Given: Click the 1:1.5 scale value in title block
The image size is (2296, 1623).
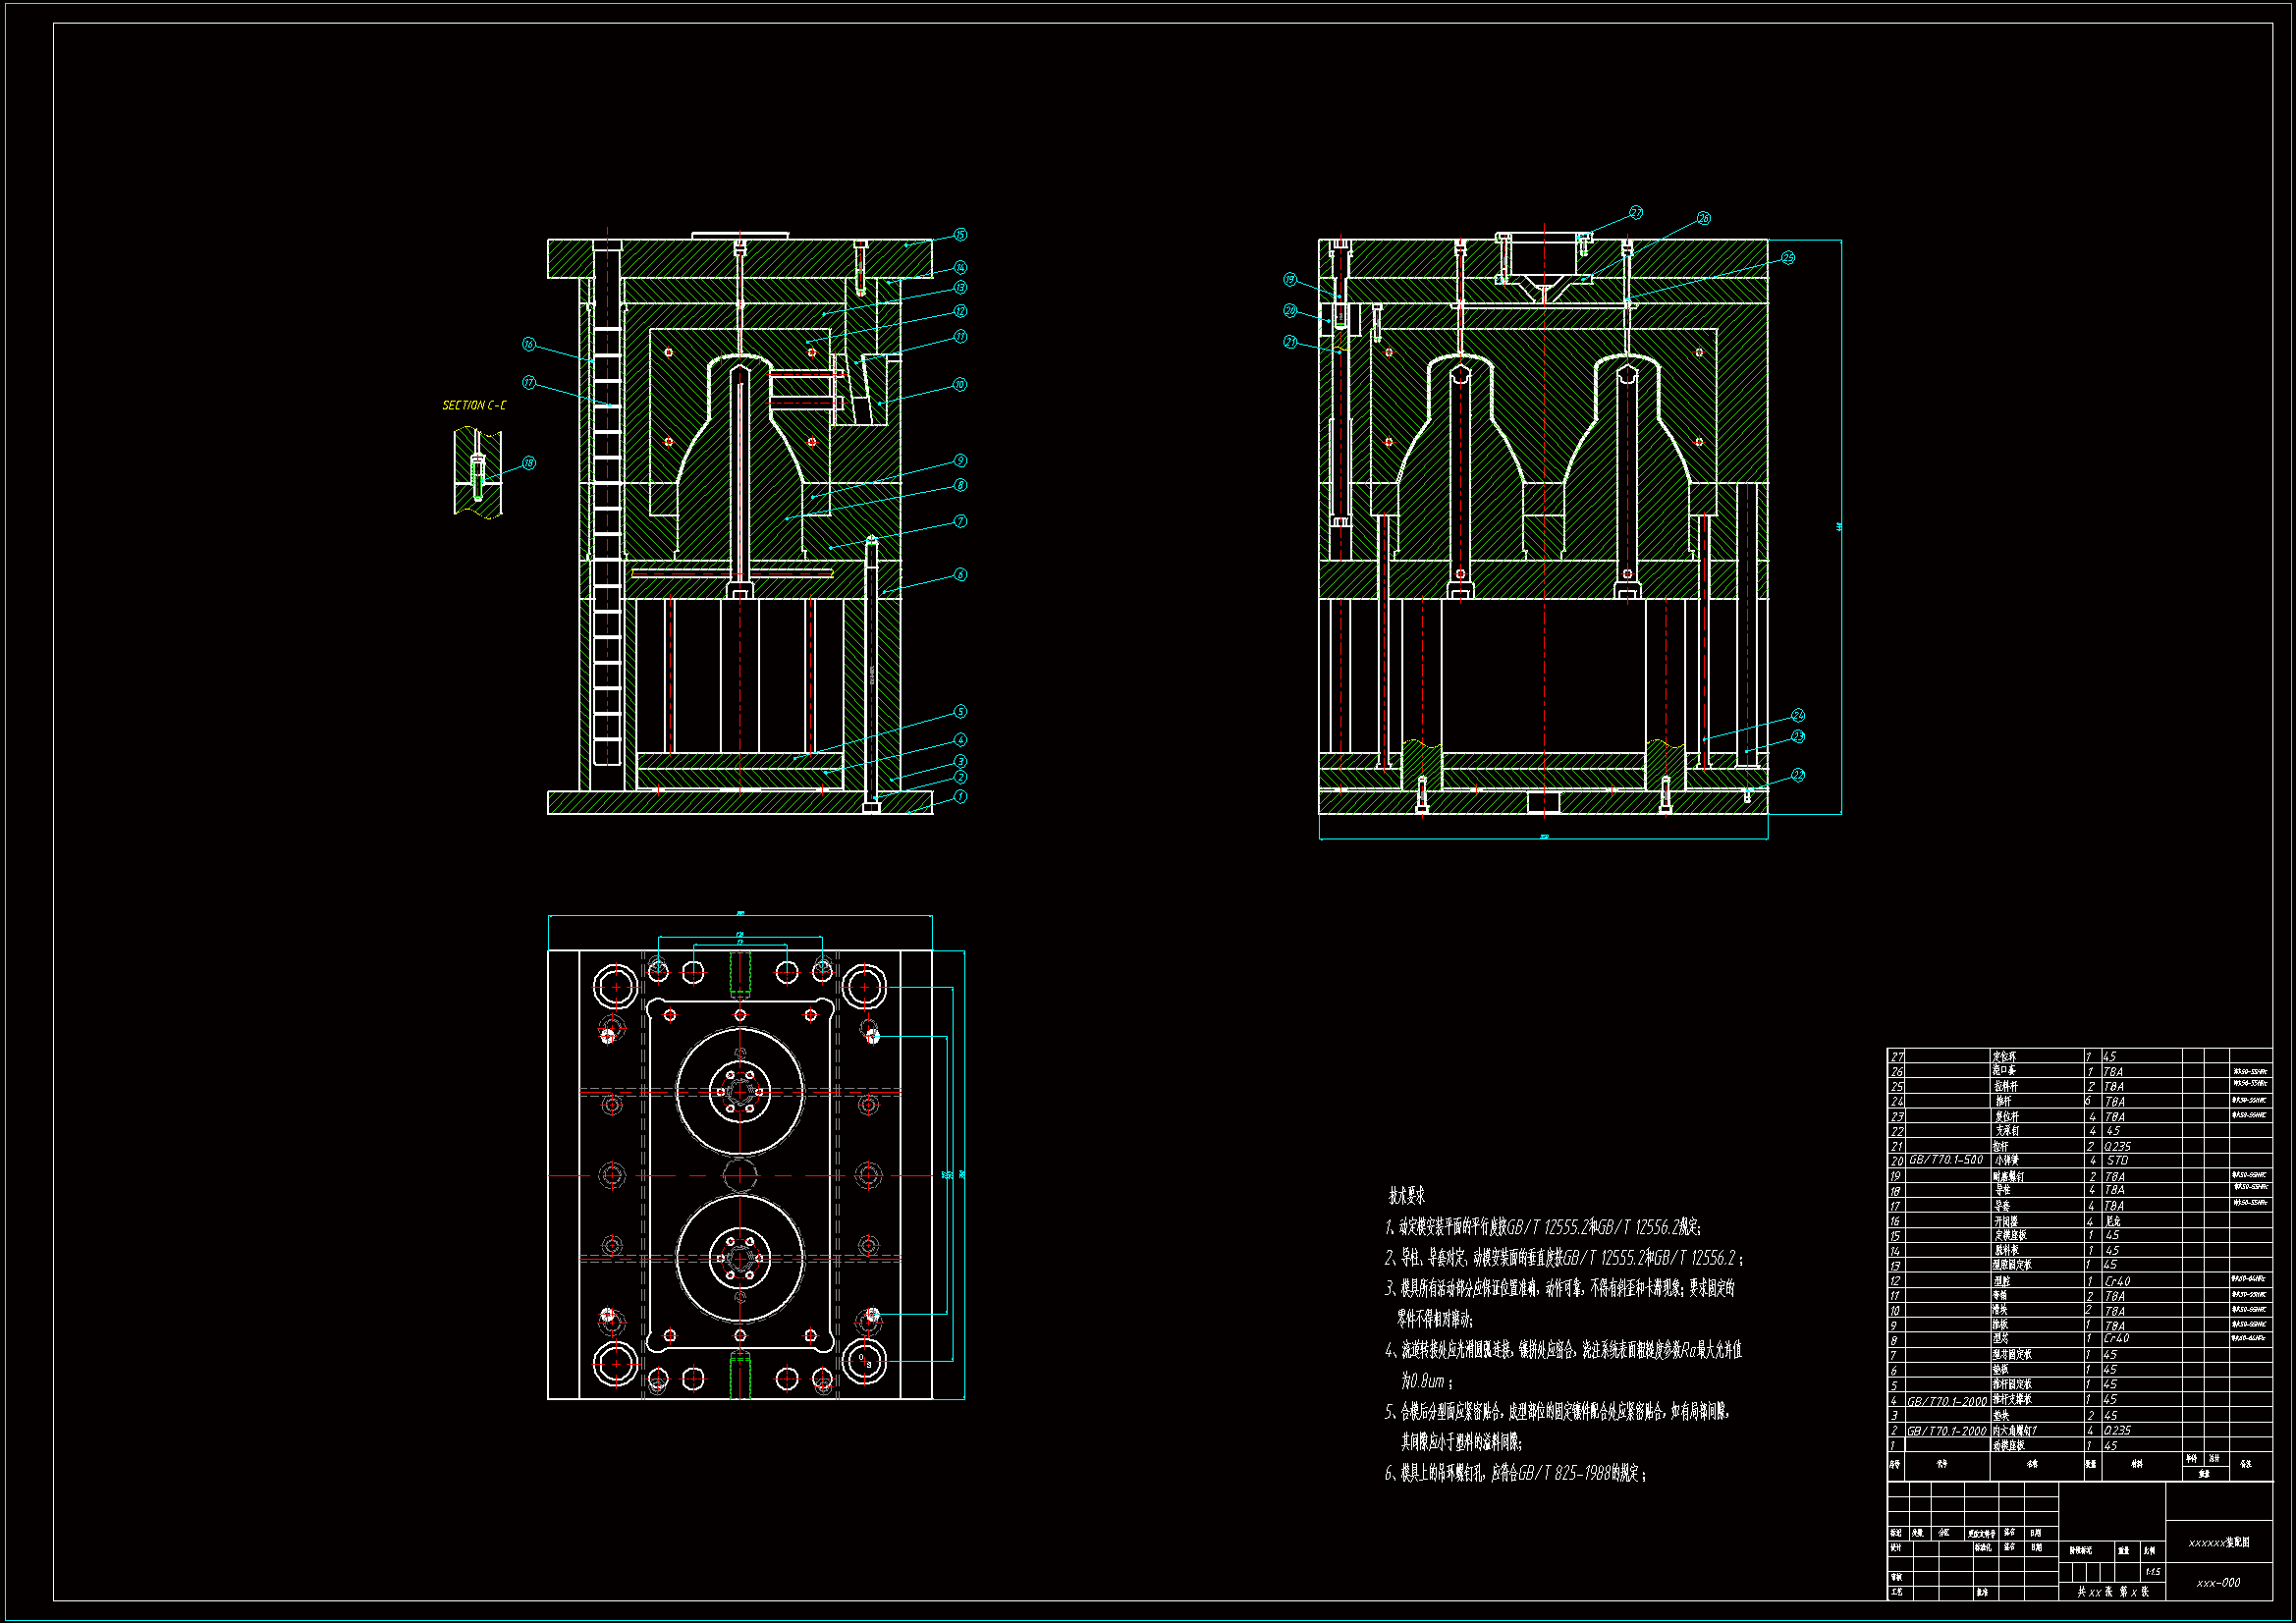Looking at the screenshot, I should 2152,1572.
